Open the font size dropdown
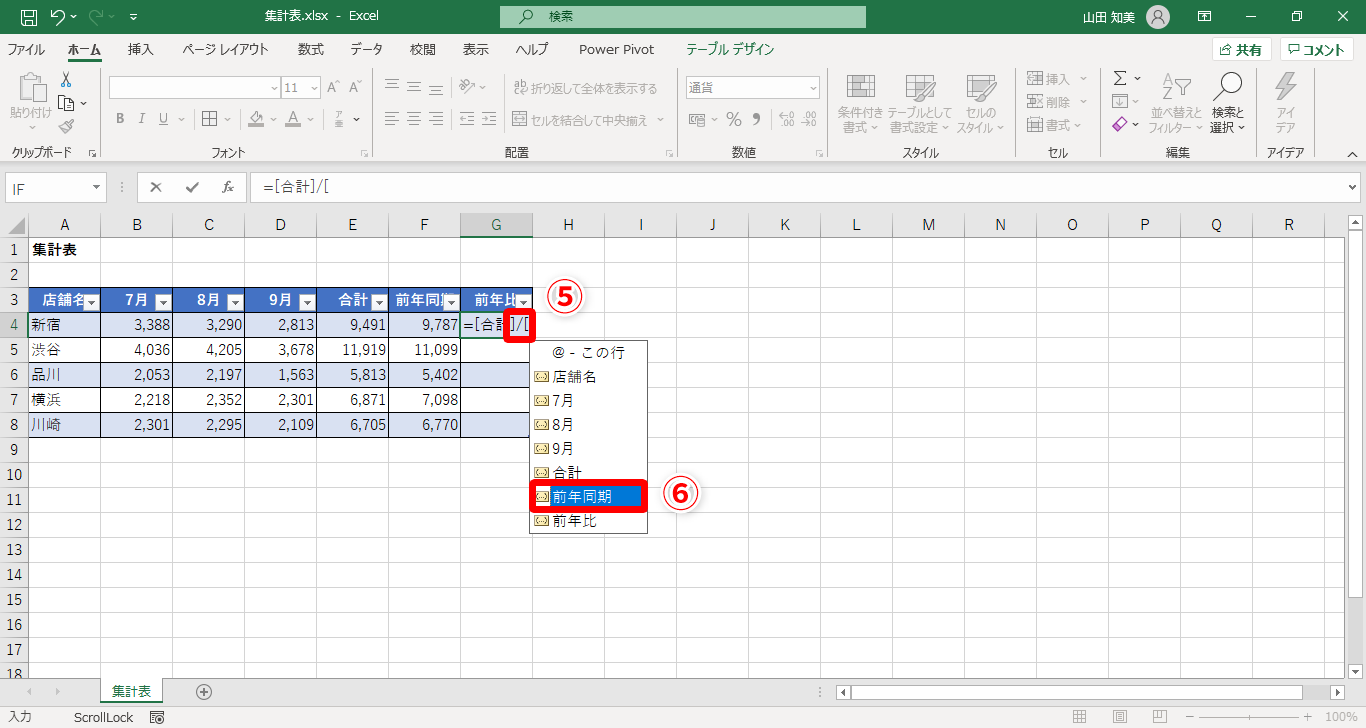Image resolution: width=1366 pixels, height=728 pixels. pos(314,88)
